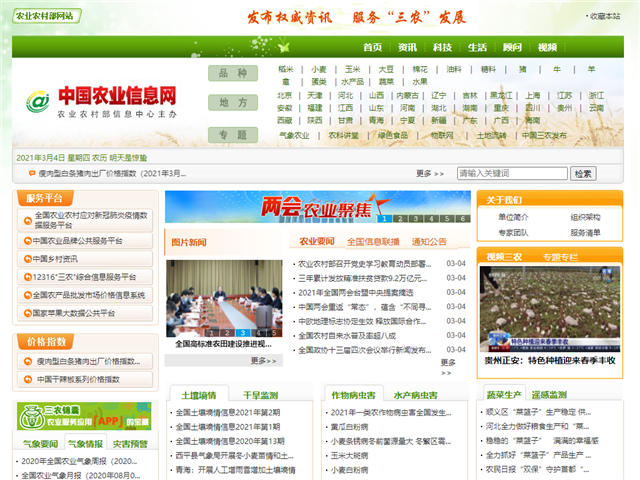
Task: Open 全国土壤墒情信息2021年第2期
Action: tap(228, 413)
